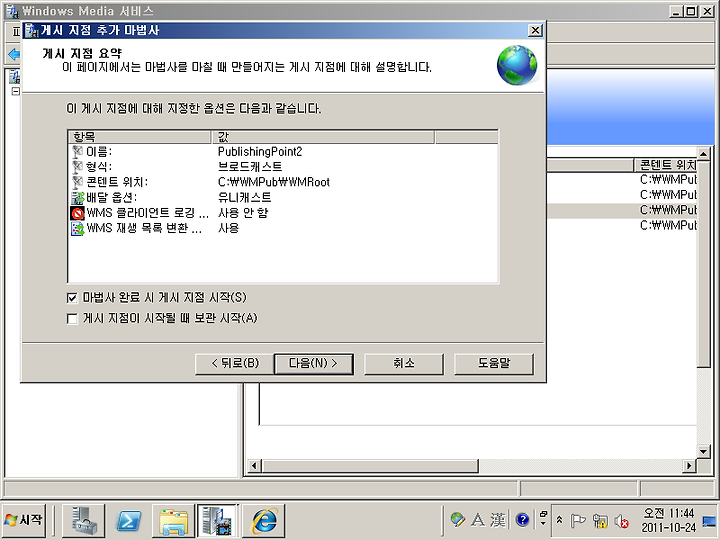The height and width of the screenshot is (540, 720).
Task: Select the 유니캐스트 value
Action: [244, 197]
